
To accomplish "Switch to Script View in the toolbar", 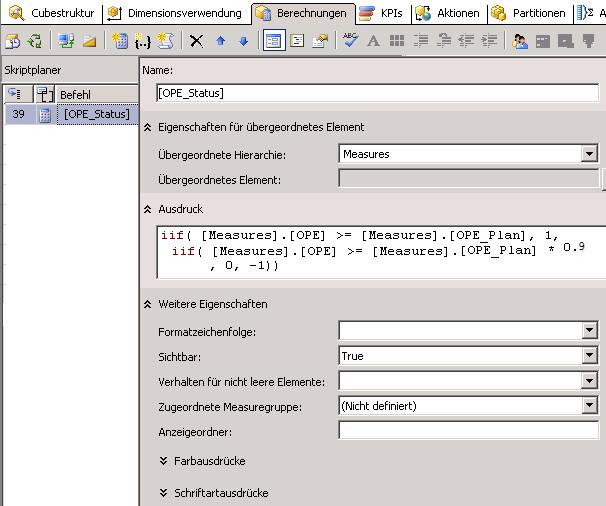I will (297, 41).
